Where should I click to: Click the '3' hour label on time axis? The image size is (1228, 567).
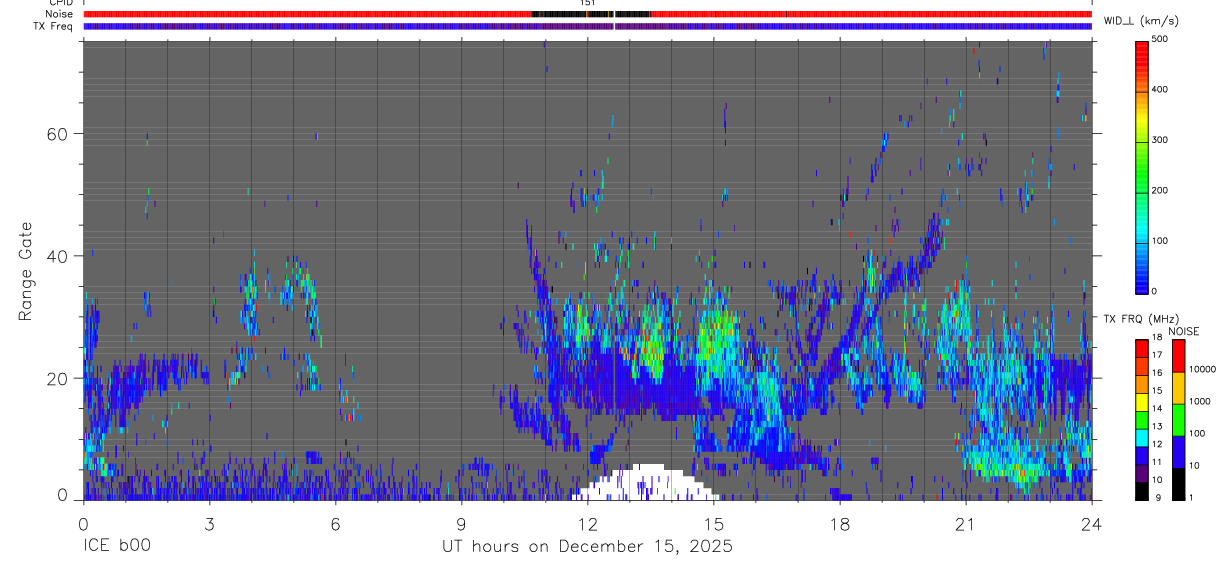click(209, 524)
